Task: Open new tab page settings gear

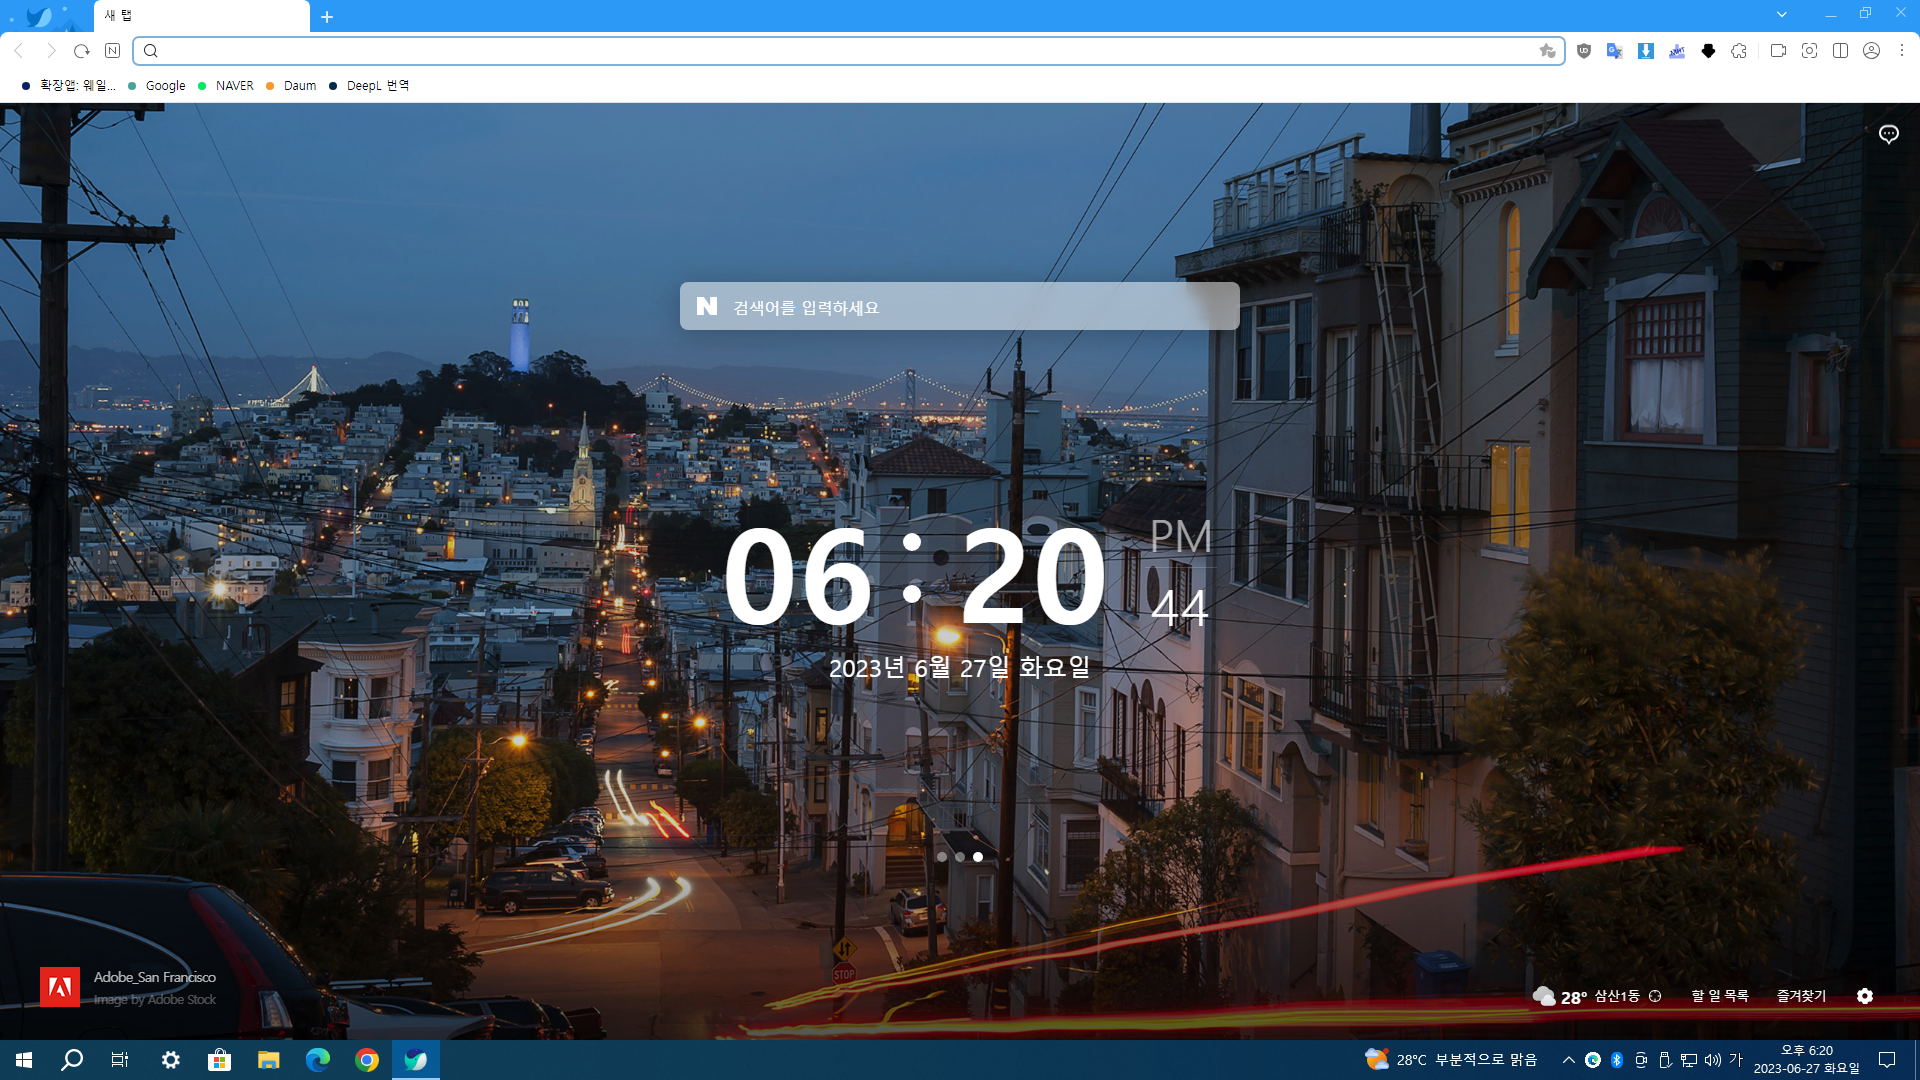Action: [x=1865, y=996]
